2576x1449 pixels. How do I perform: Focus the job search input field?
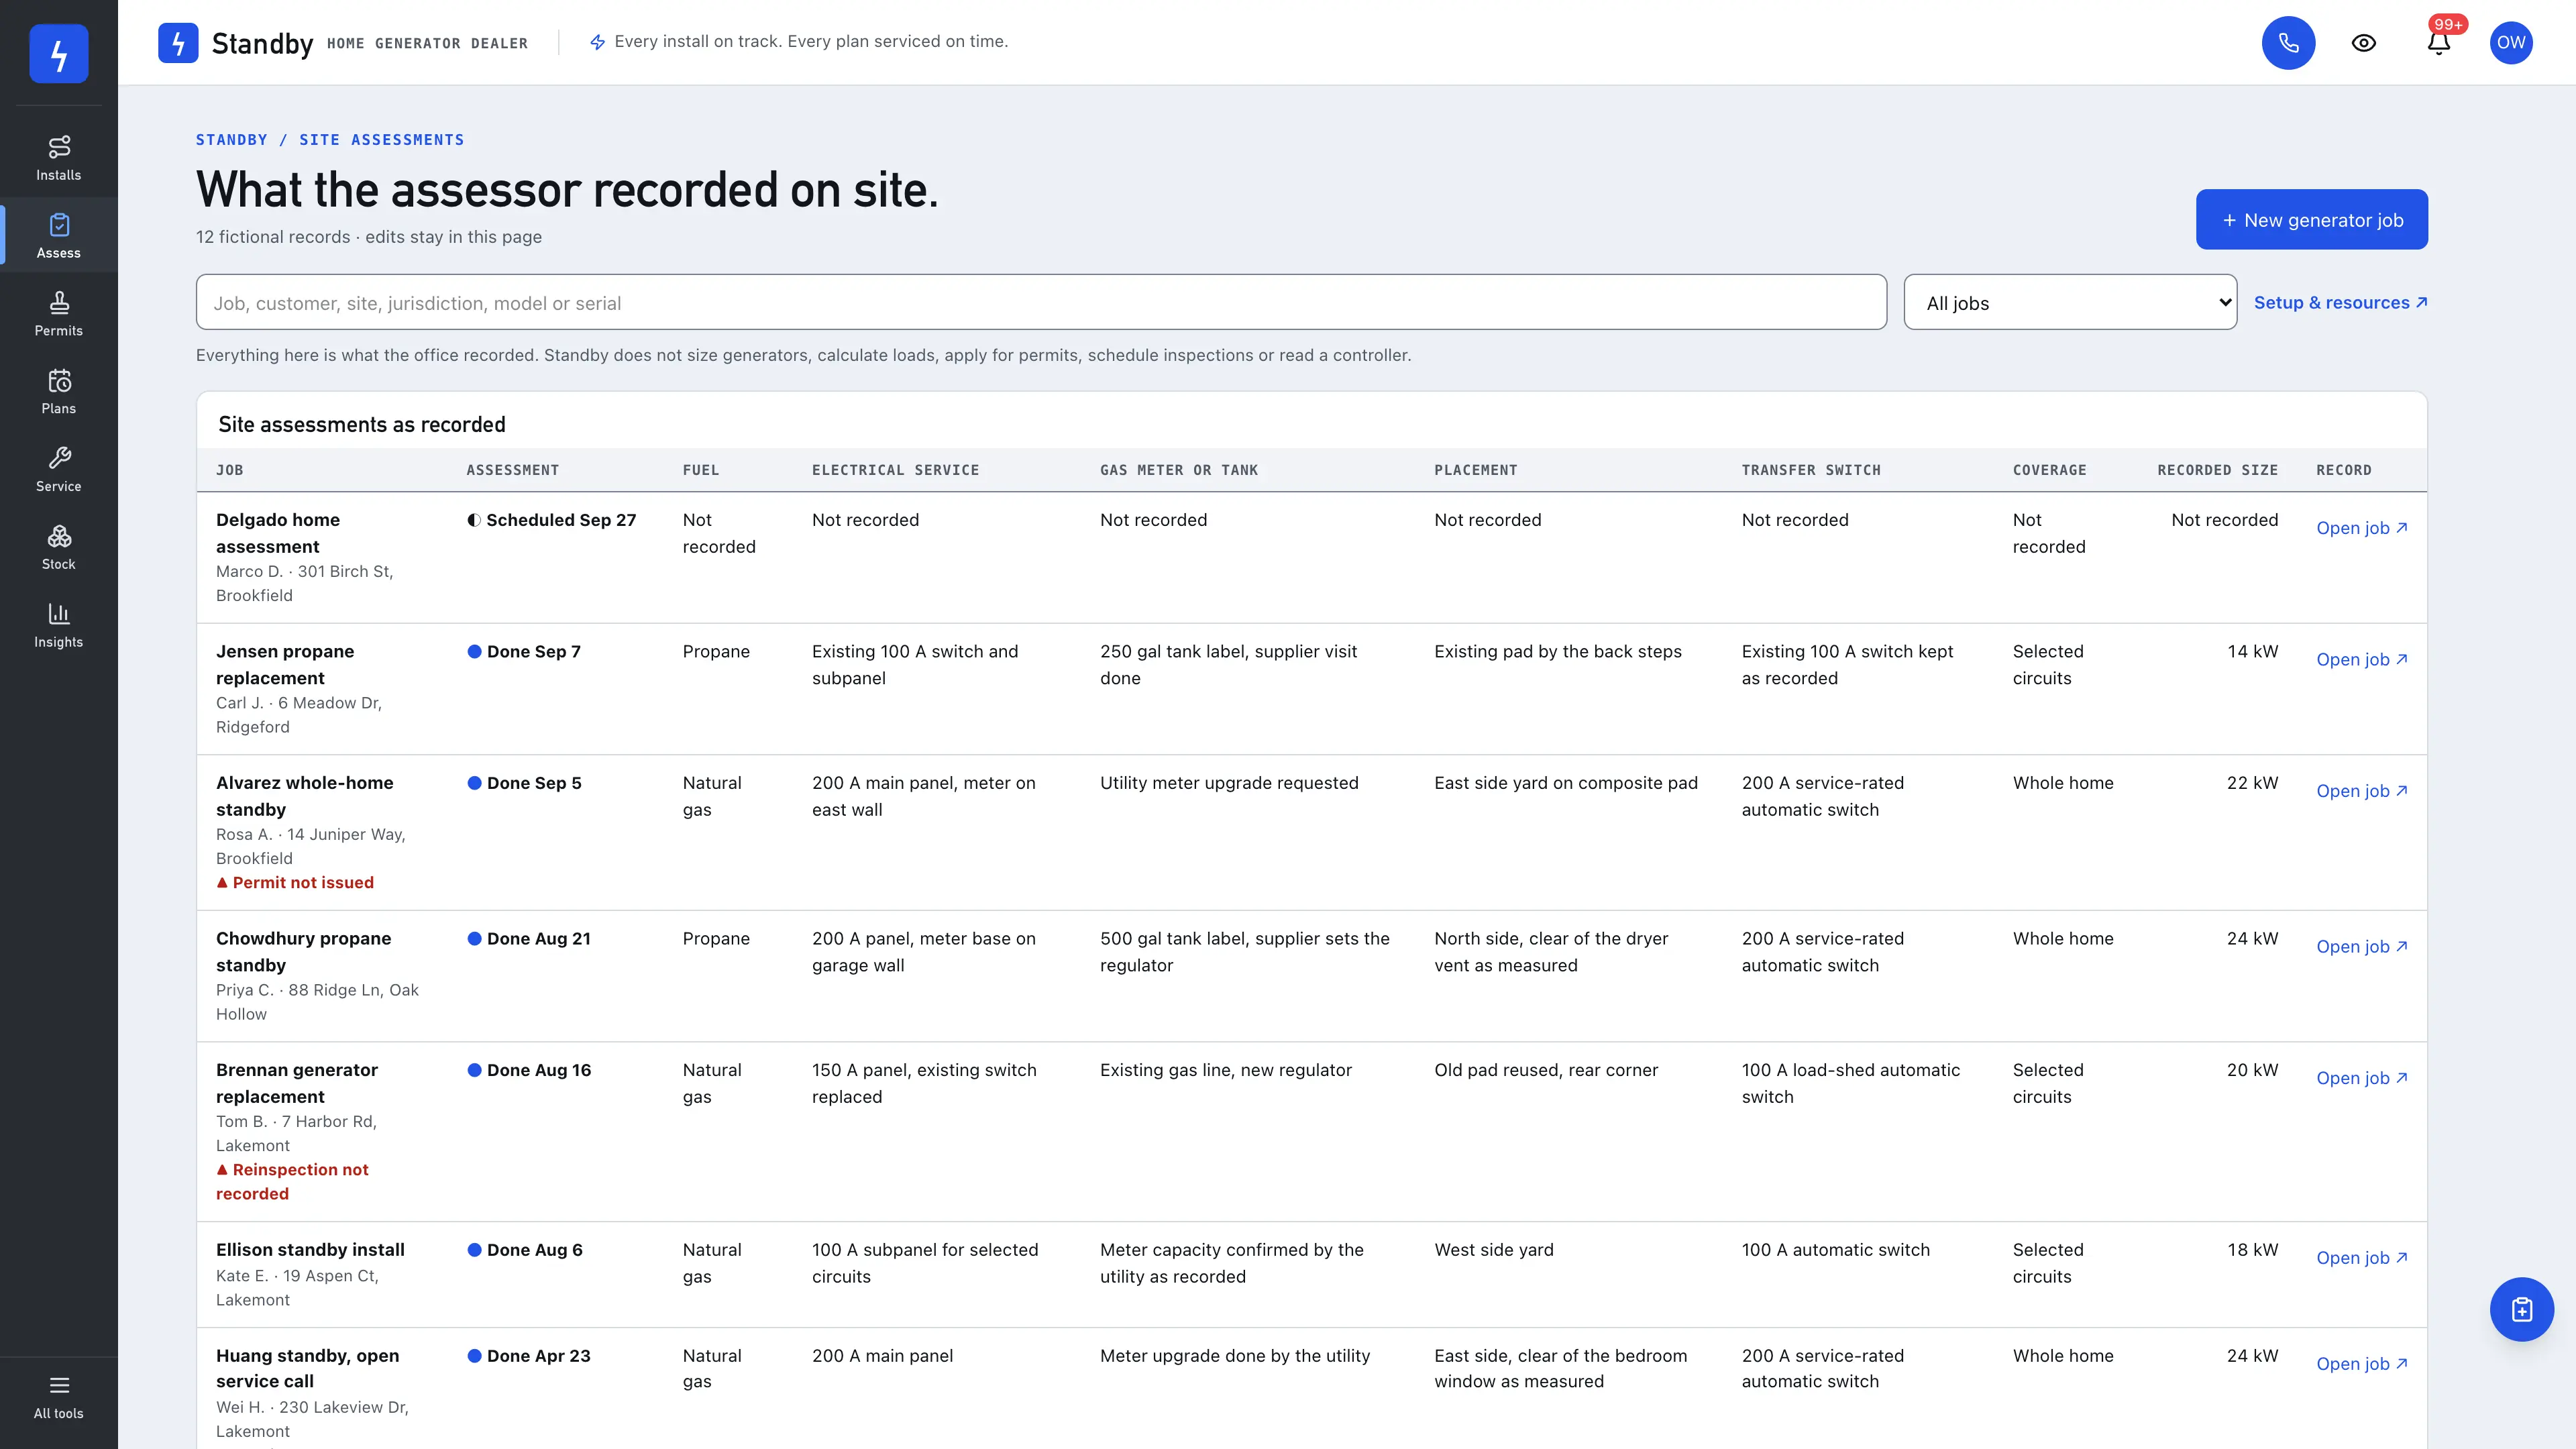[x=1041, y=302]
